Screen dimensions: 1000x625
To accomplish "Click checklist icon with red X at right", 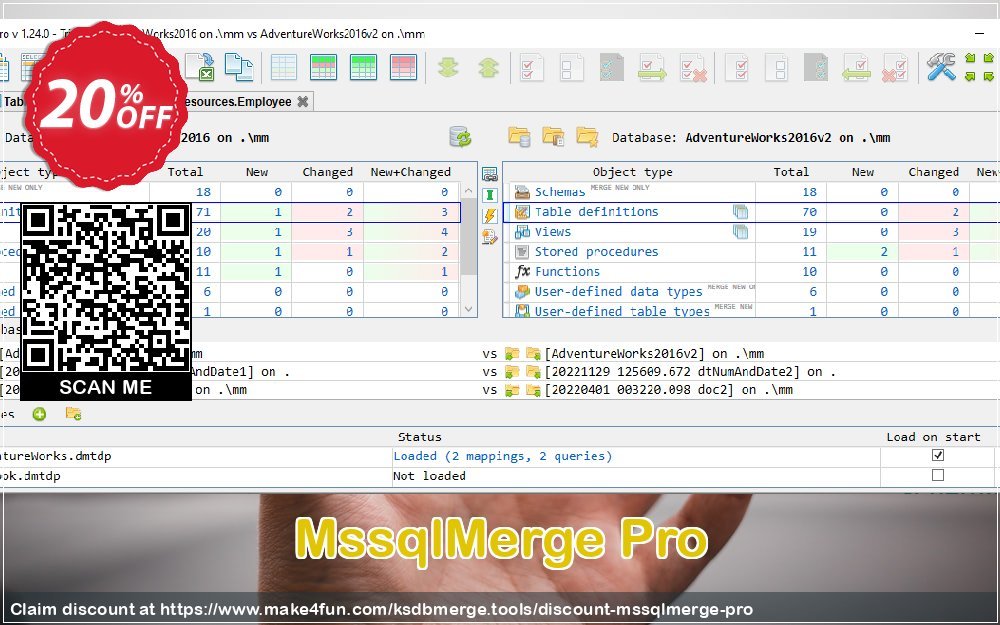I will (693, 67).
